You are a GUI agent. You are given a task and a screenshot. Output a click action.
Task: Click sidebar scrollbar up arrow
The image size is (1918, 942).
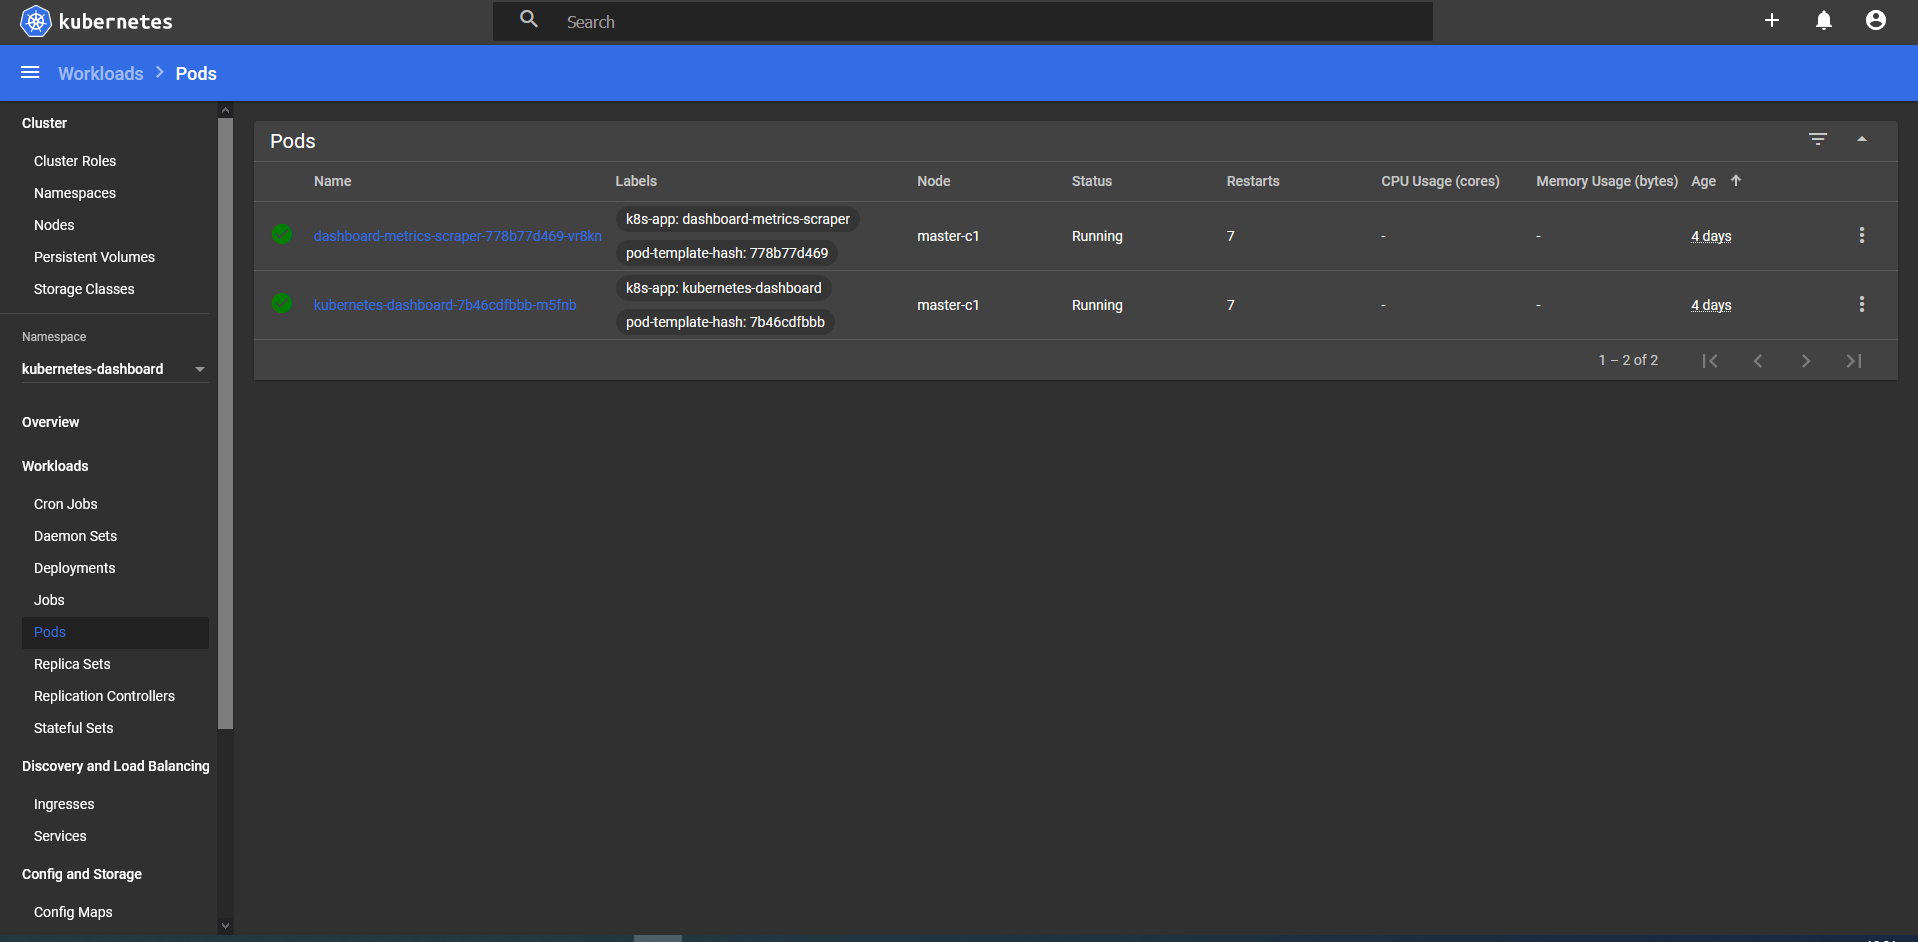[x=225, y=110]
